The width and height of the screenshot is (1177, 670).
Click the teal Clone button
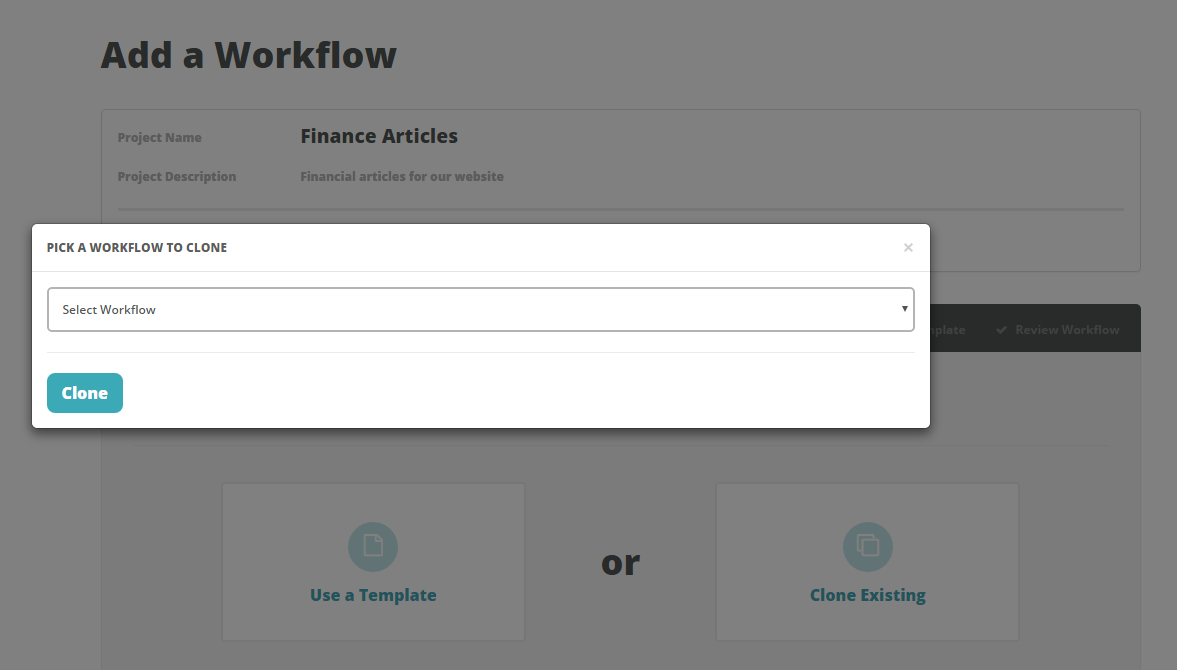click(85, 393)
